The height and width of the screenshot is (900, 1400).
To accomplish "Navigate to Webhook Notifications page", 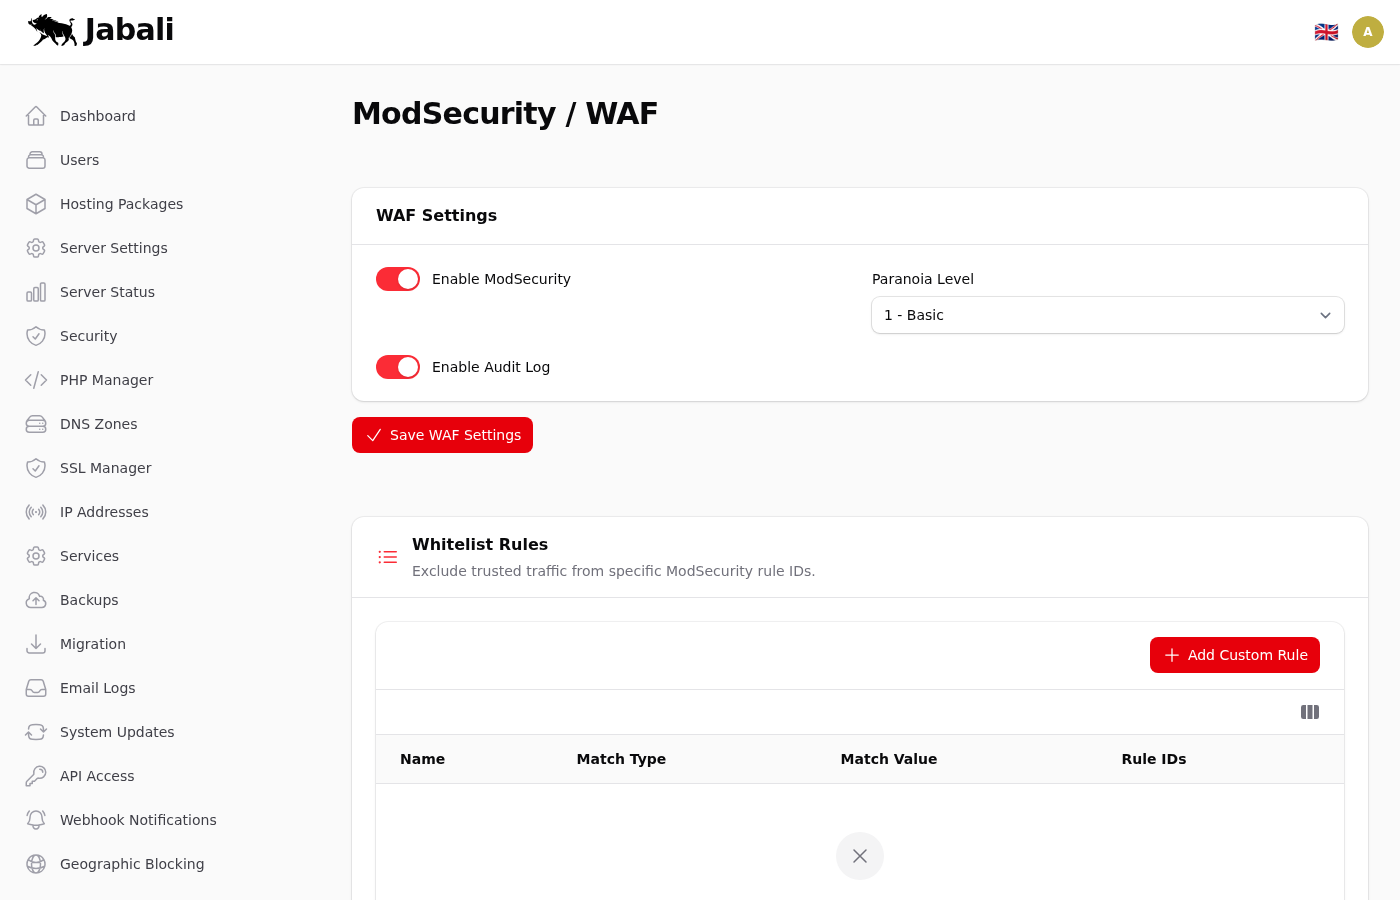I will pyautogui.click(x=138, y=820).
